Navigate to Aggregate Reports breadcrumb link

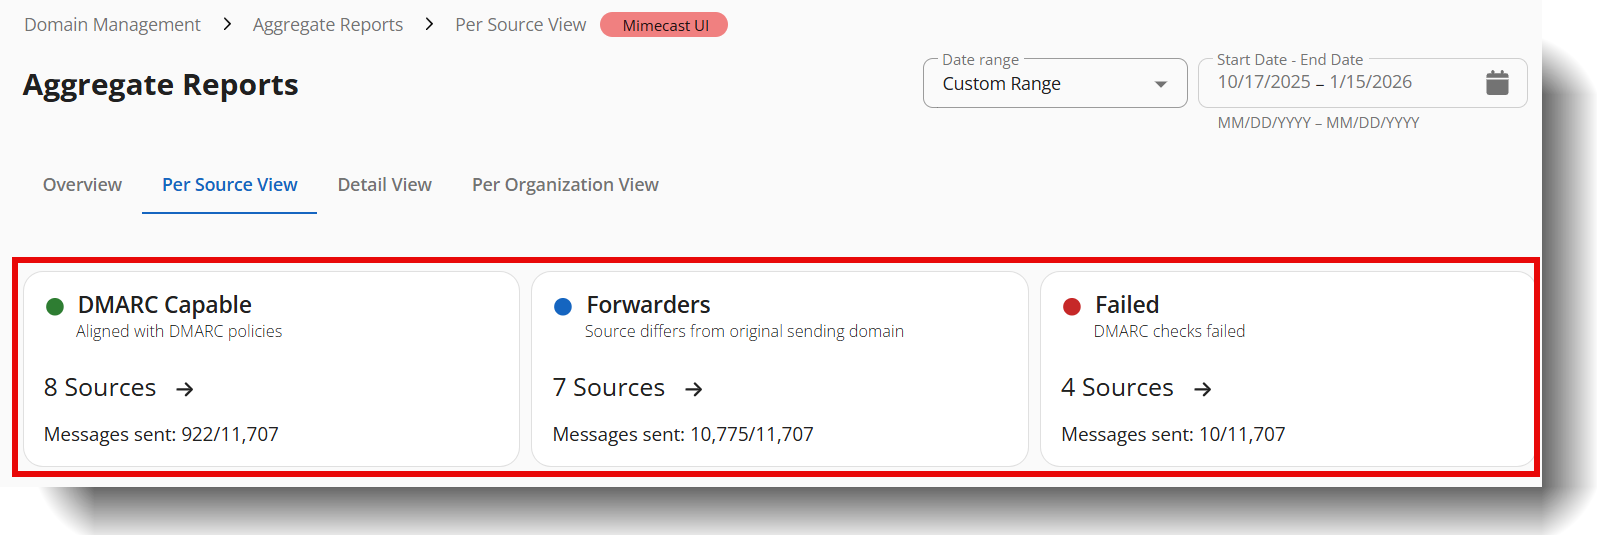pyautogui.click(x=328, y=25)
